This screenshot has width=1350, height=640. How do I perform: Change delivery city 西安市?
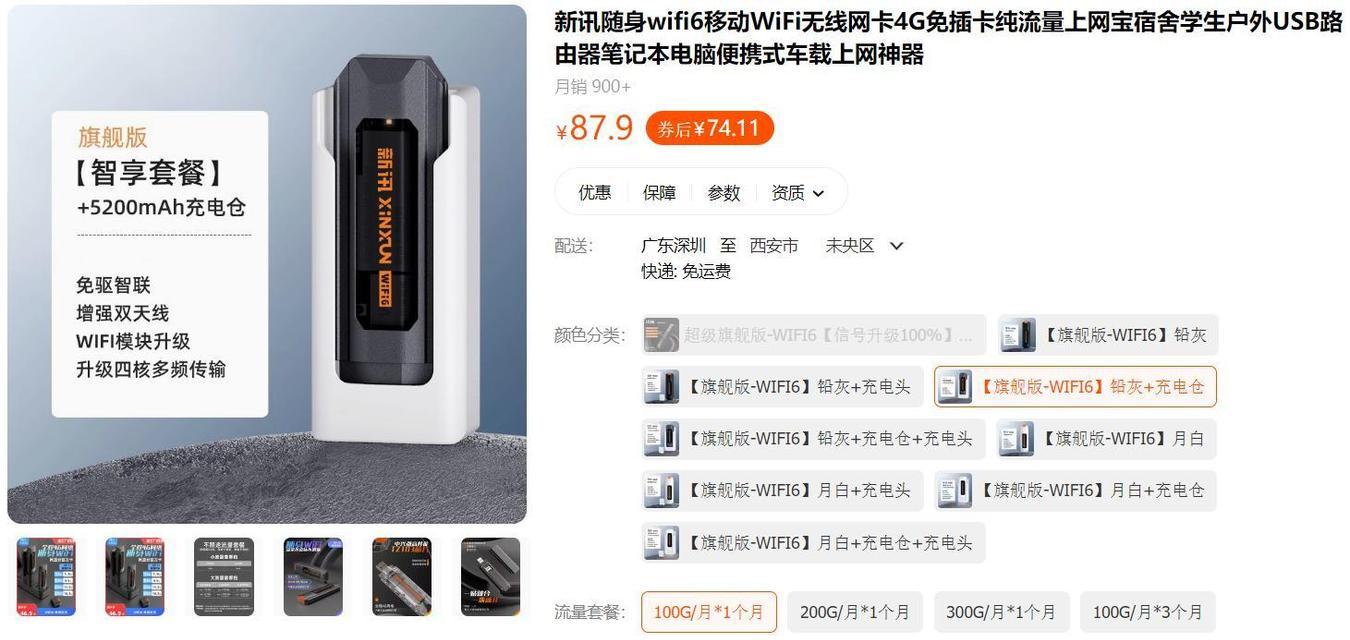[x=774, y=245]
